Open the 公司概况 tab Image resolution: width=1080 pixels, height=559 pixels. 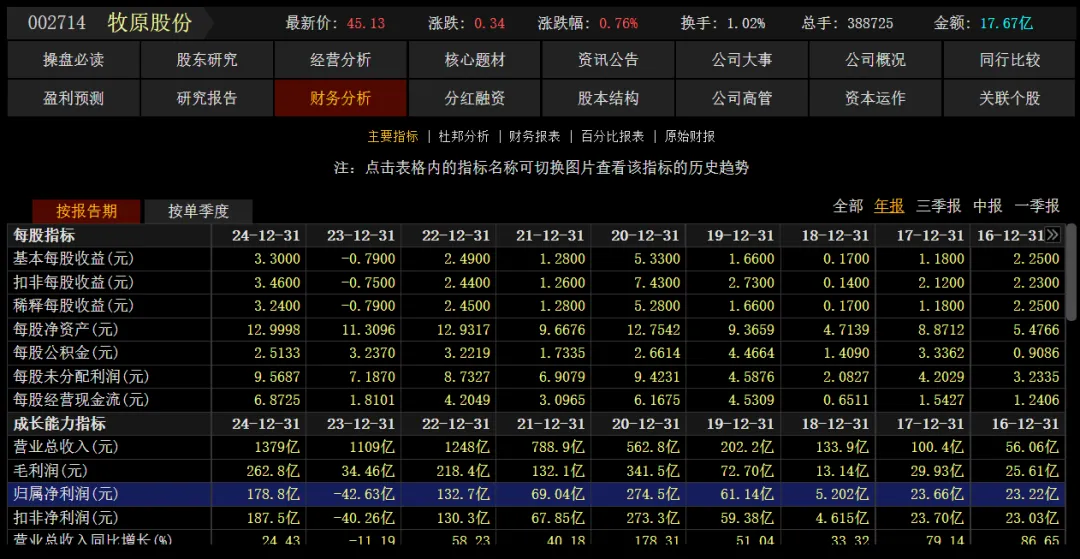(x=875, y=60)
